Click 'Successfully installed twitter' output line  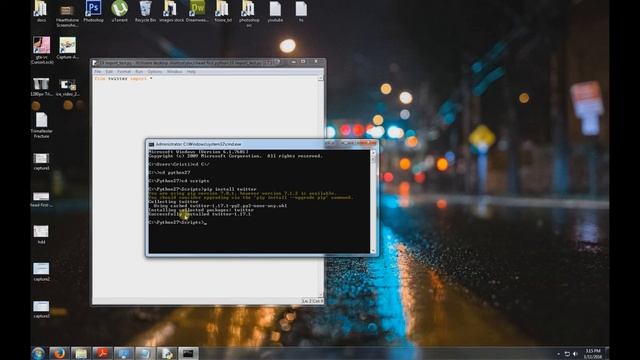pos(200,214)
